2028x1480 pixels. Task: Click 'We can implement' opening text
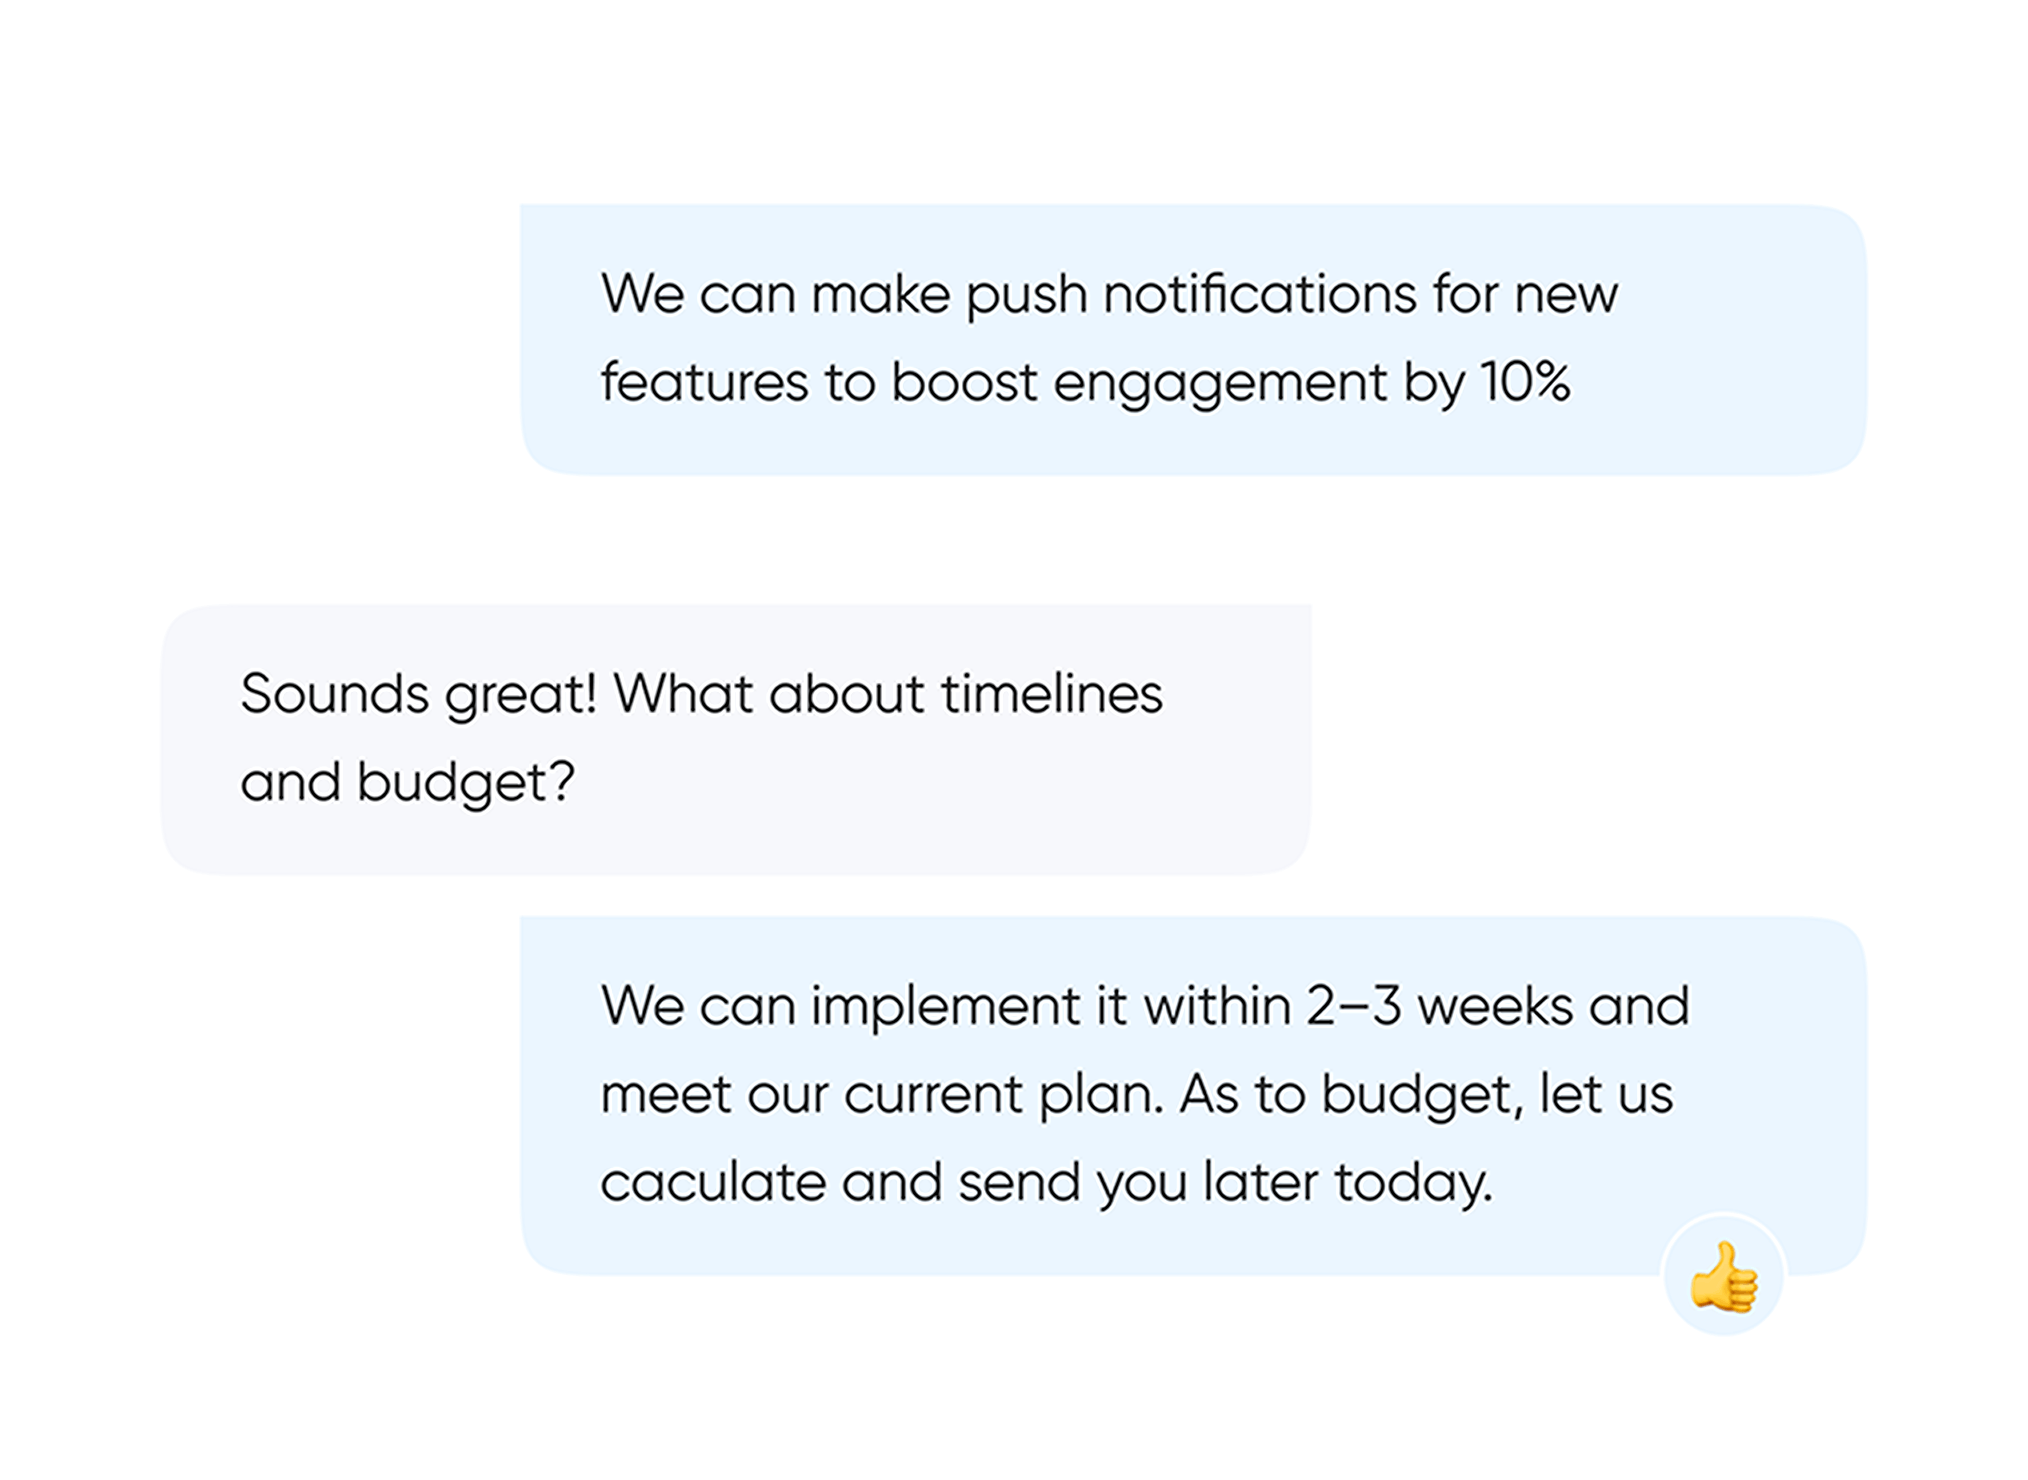coord(839,1006)
